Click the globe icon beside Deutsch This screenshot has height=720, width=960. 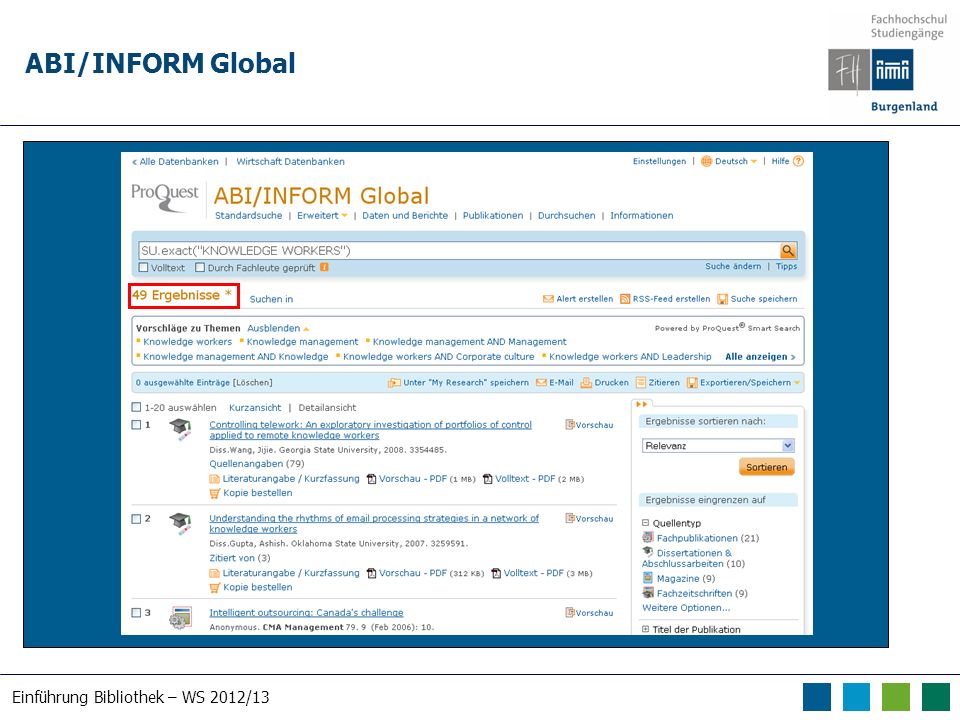coord(707,162)
